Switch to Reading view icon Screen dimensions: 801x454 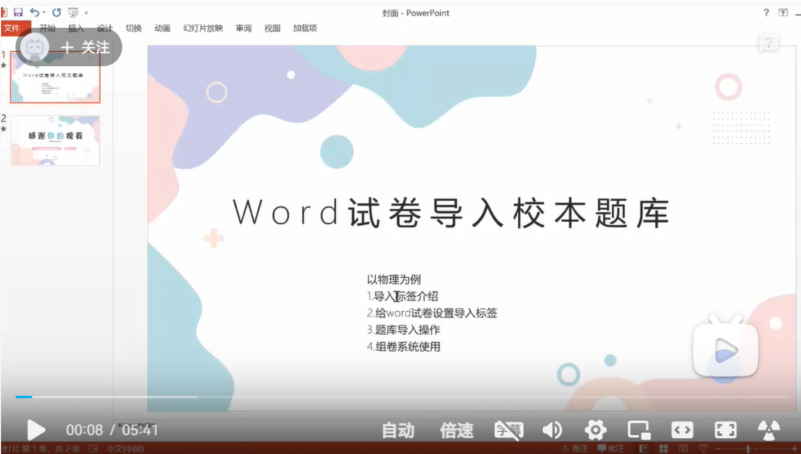[684, 449]
